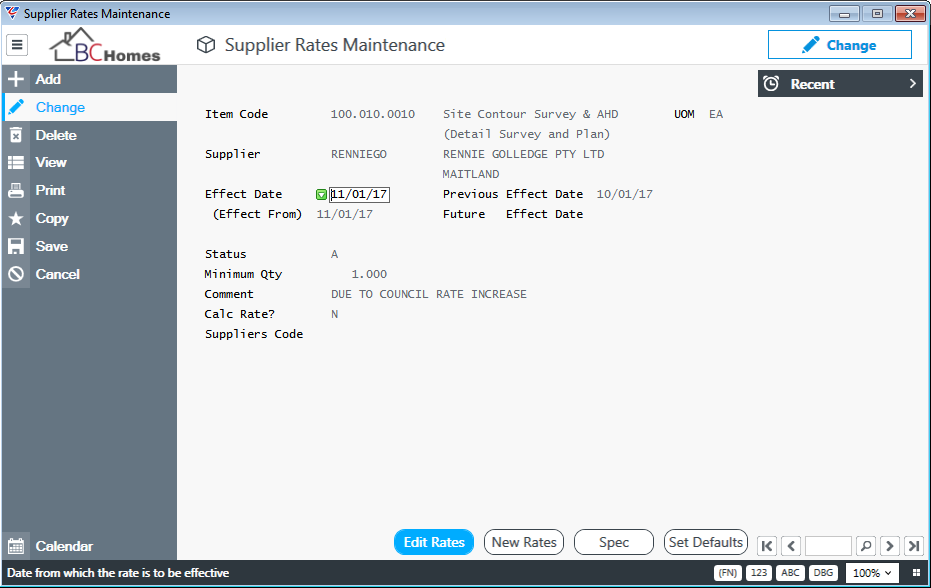This screenshot has height=588, width=931.
Task: Go to previous record
Action: 791,545
